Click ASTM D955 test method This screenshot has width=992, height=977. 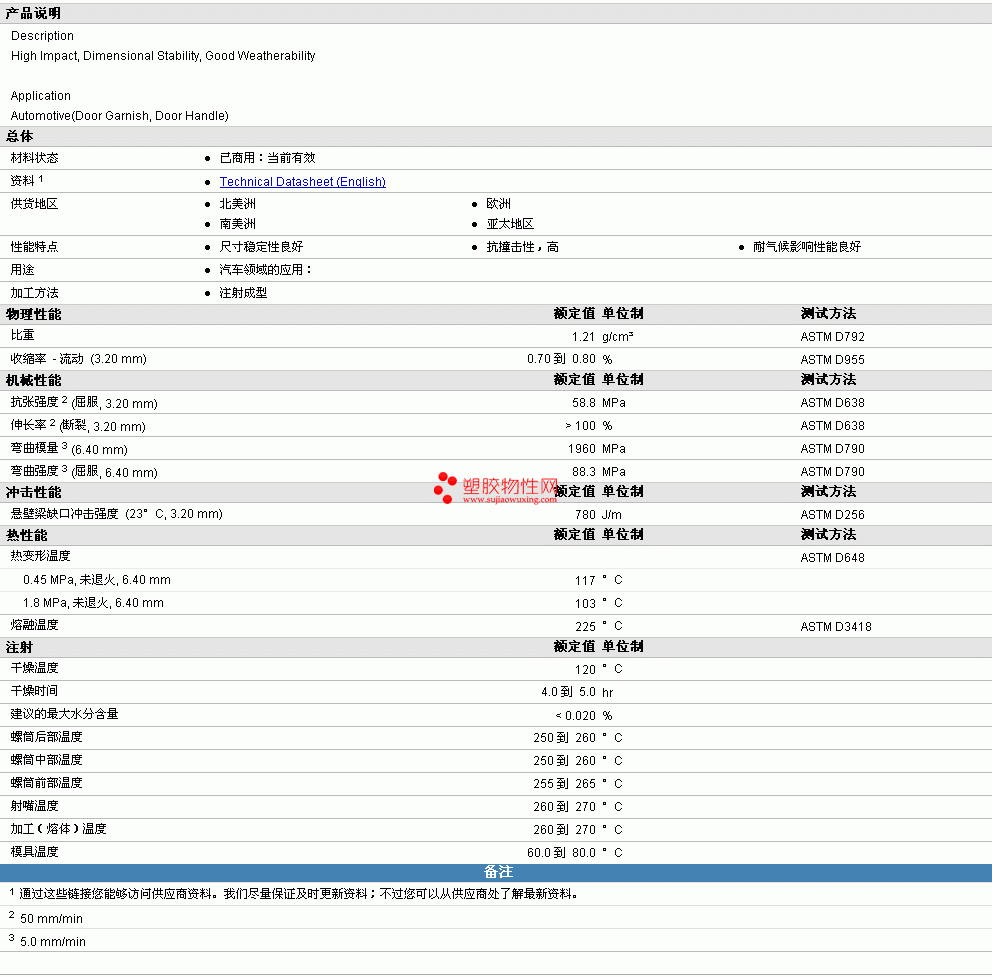[x=832, y=359]
